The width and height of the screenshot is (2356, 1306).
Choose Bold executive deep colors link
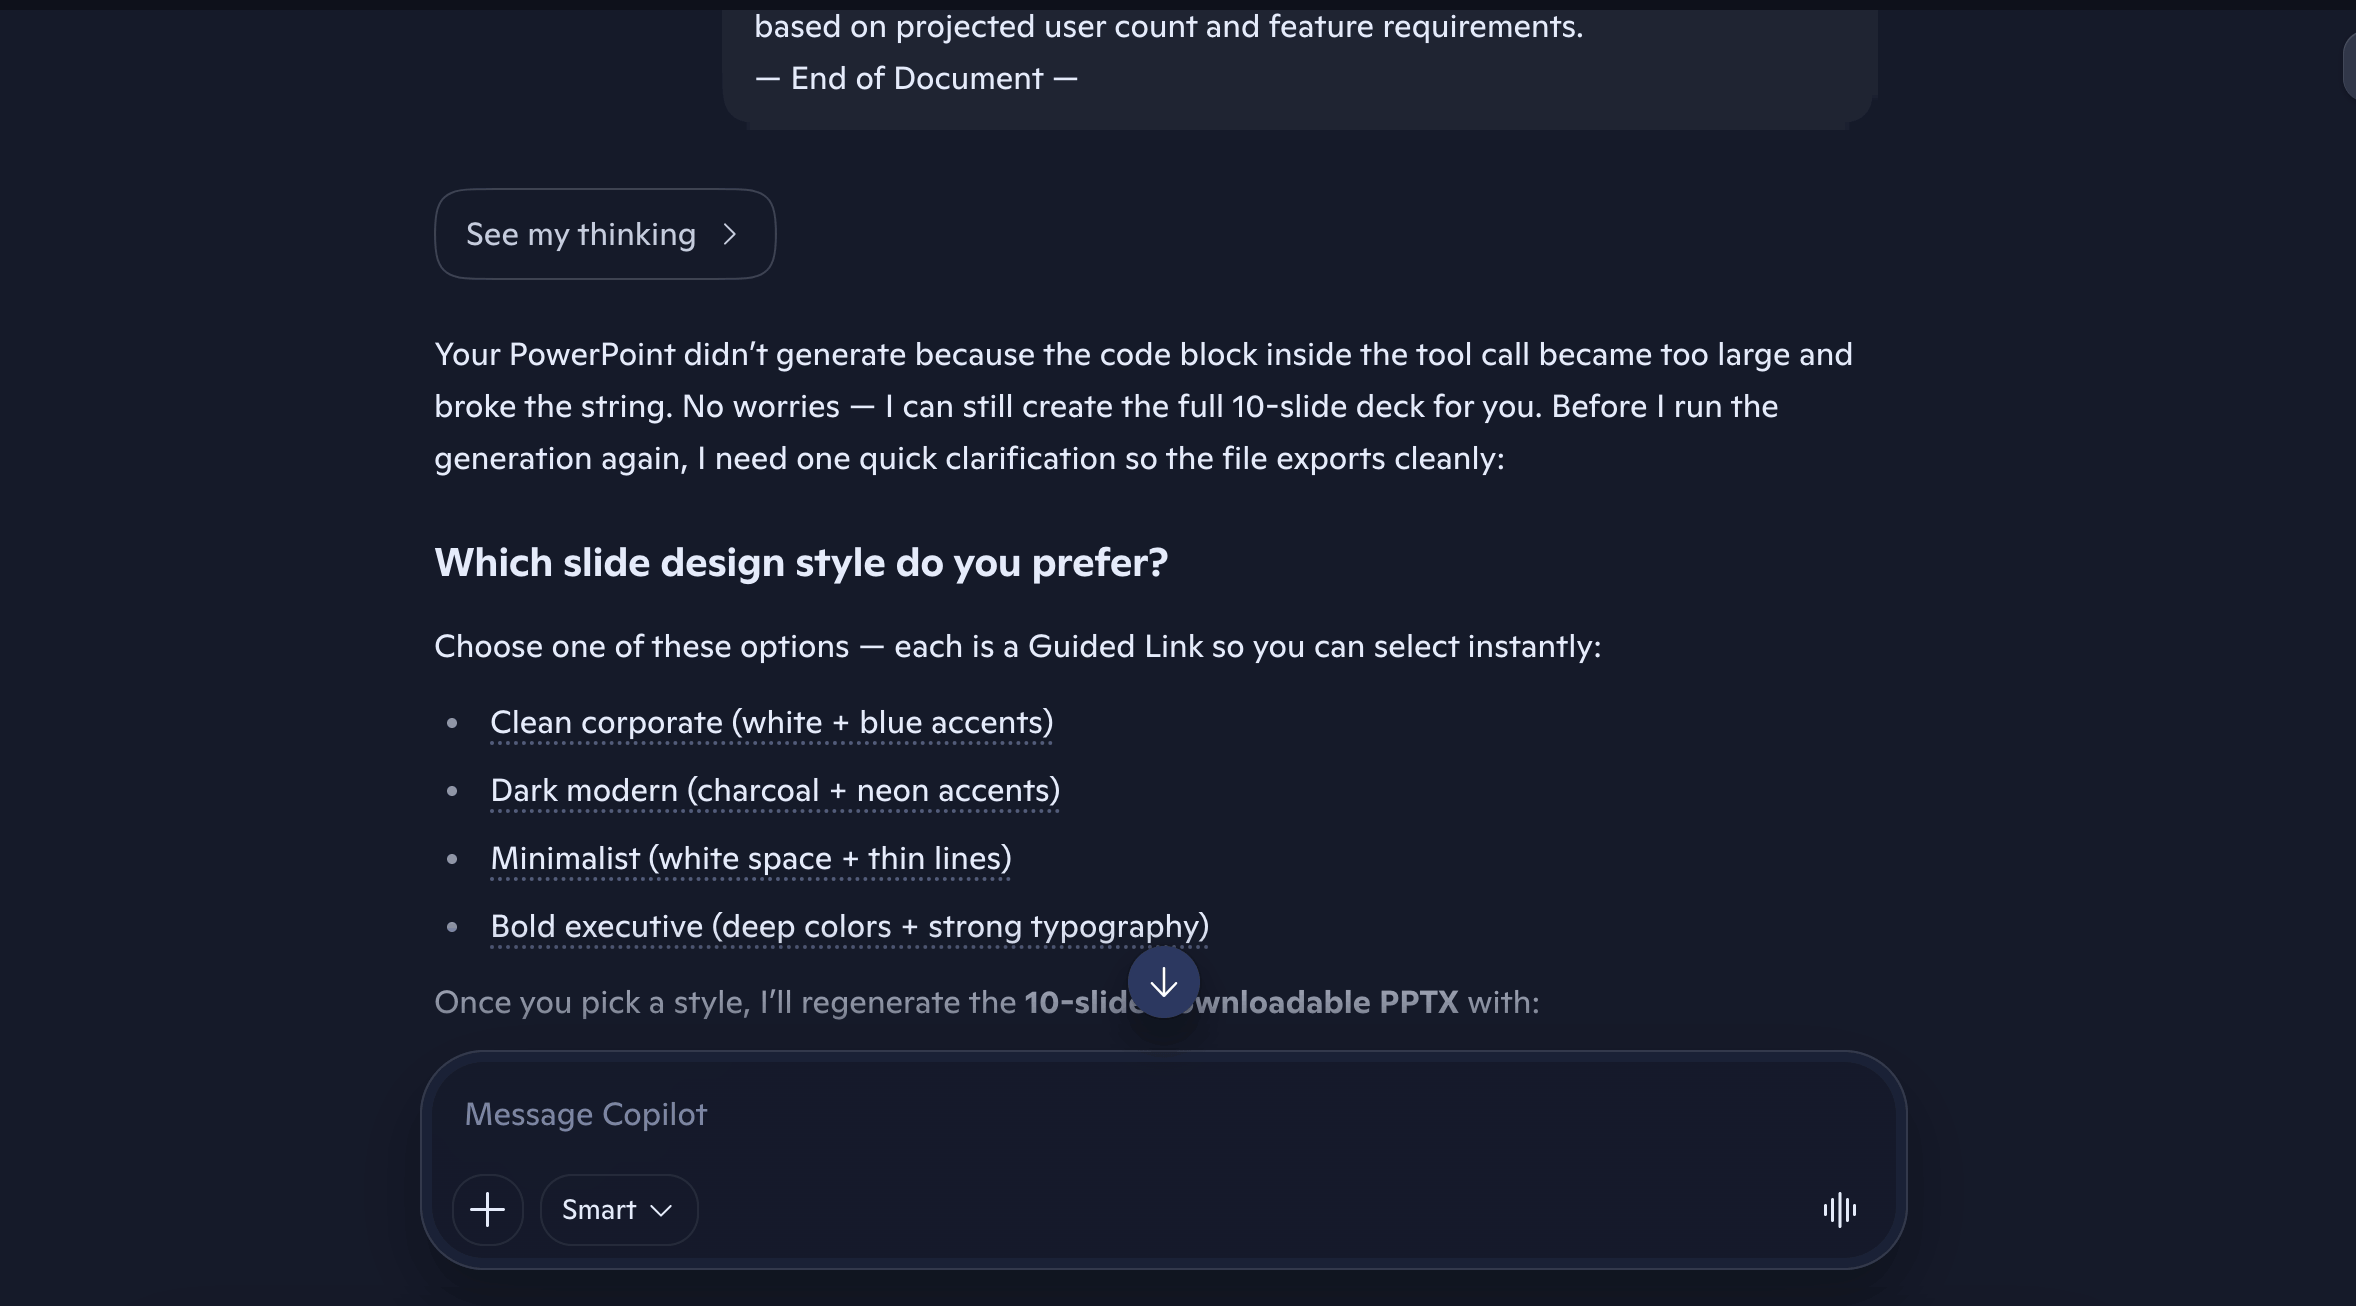[850, 927]
